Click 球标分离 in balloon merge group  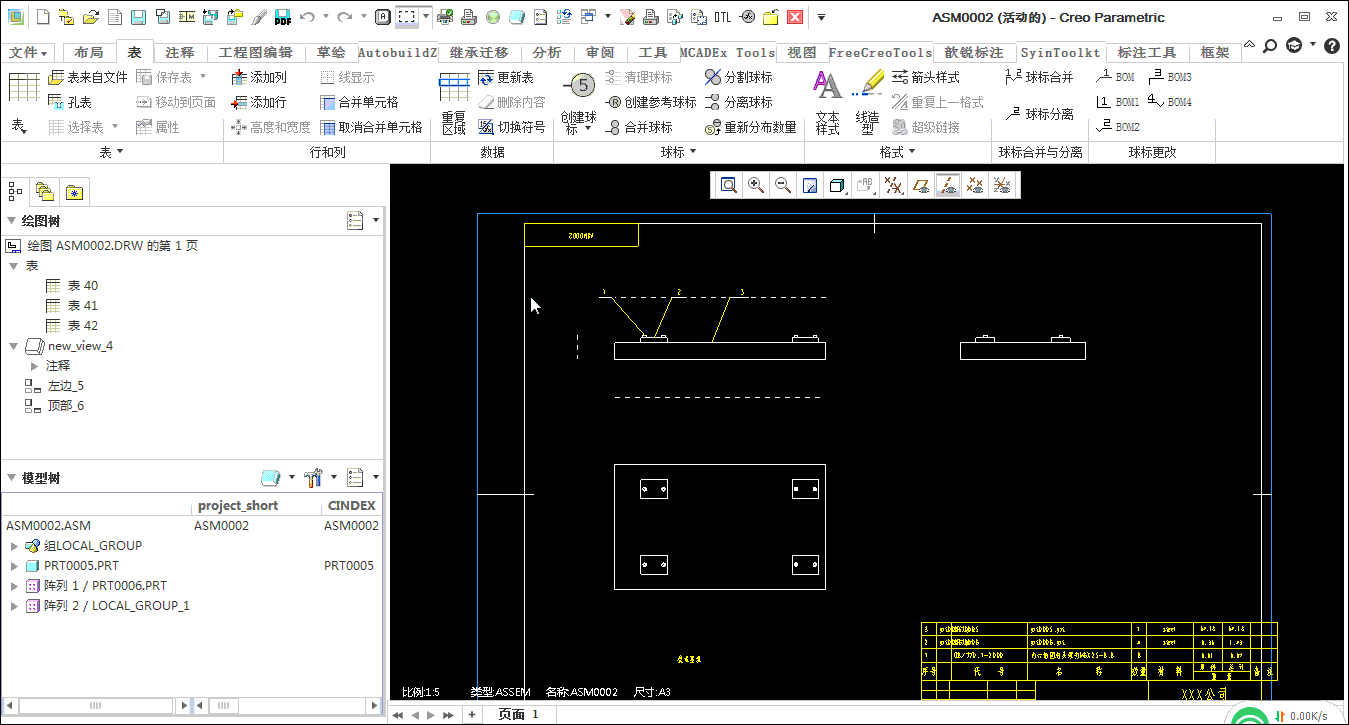coord(1040,114)
